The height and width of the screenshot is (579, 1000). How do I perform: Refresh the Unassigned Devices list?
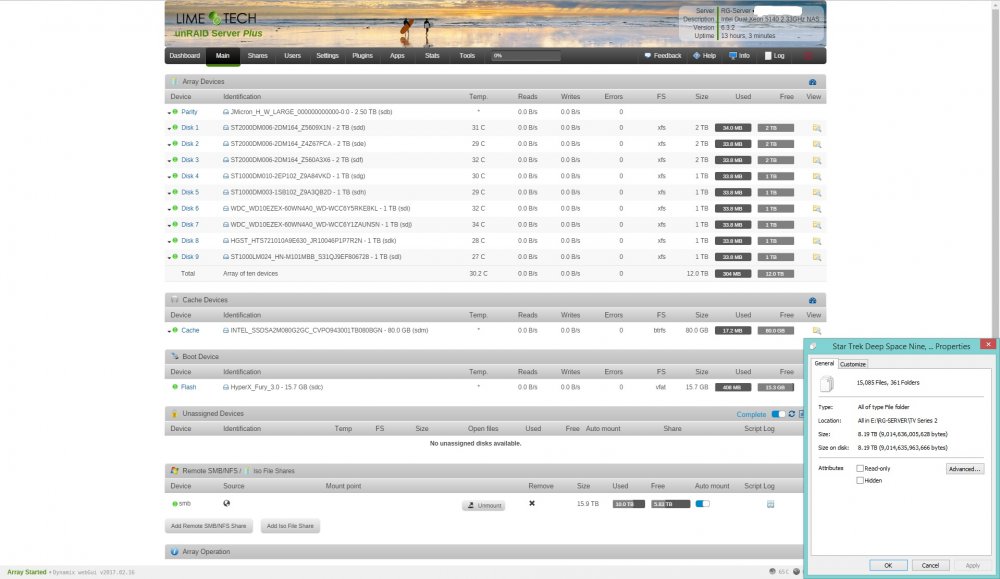pyautogui.click(x=791, y=414)
